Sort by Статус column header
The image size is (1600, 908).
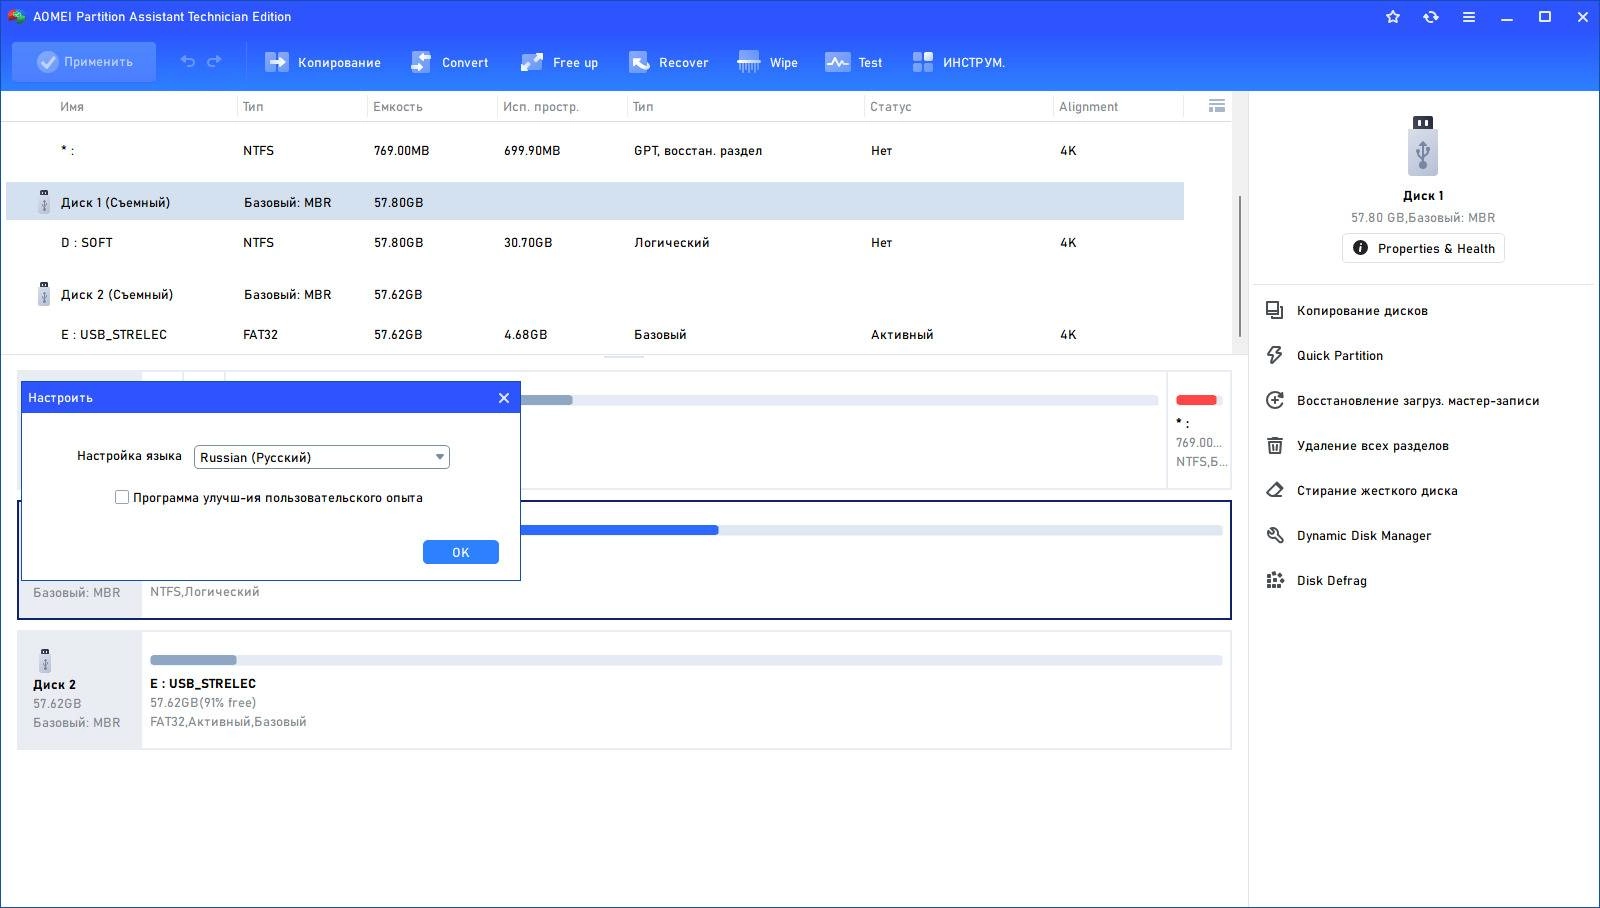click(891, 107)
